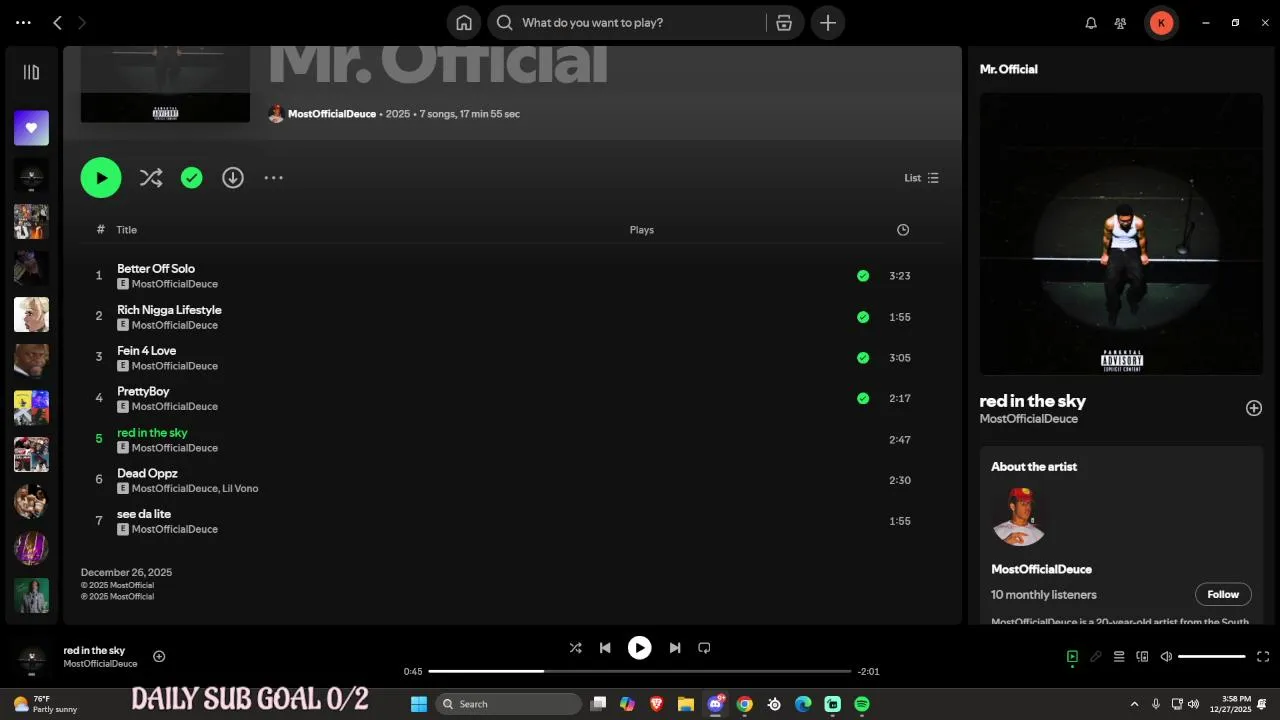Enter full screen mode

pyautogui.click(x=1263, y=657)
